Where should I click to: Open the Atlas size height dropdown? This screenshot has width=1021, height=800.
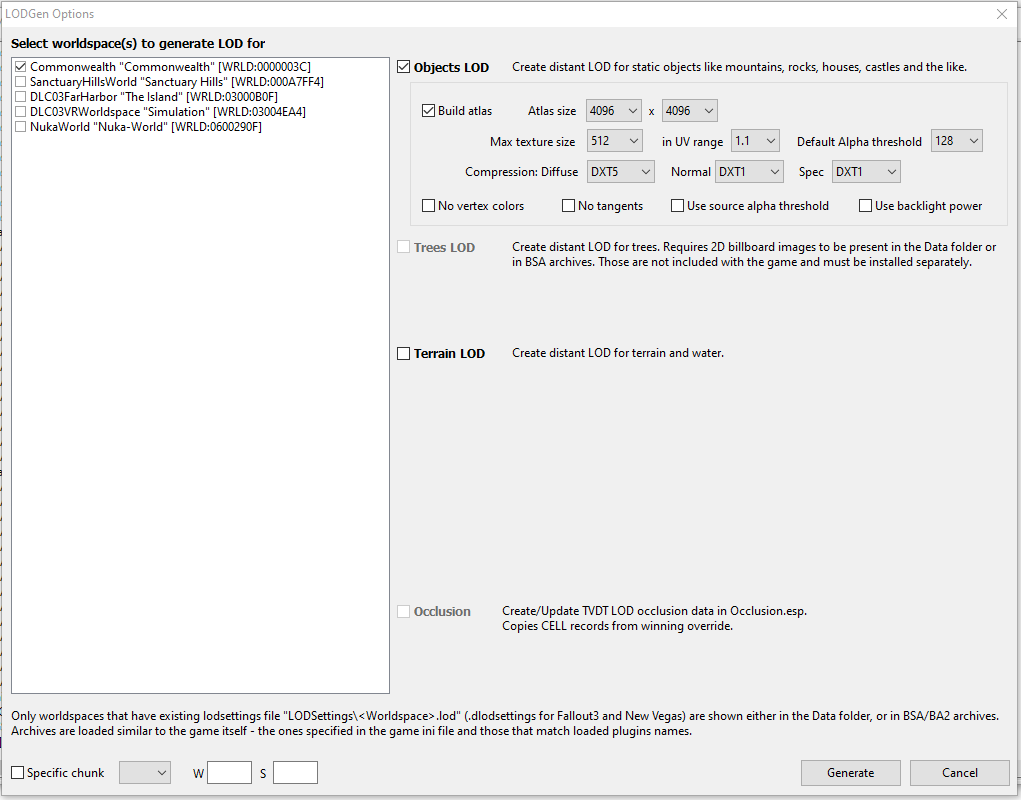click(690, 111)
